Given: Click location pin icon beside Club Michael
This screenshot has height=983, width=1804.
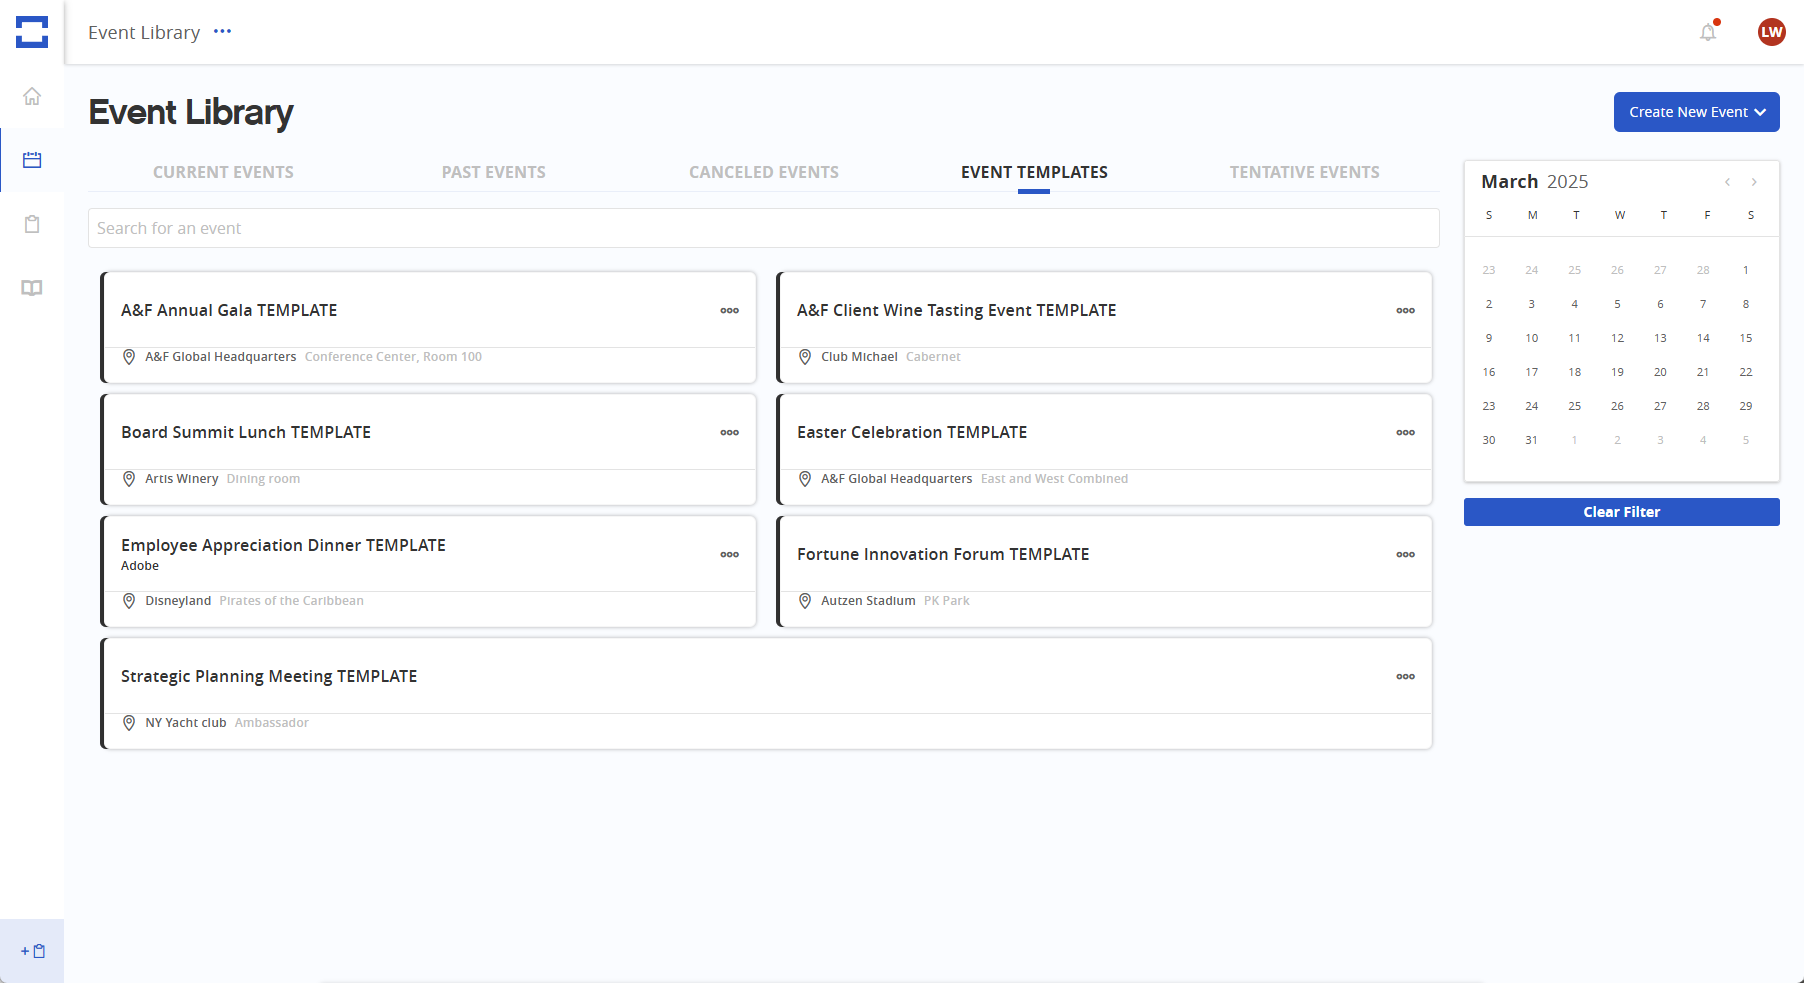Looking at the screenshot, I should 805,357.
